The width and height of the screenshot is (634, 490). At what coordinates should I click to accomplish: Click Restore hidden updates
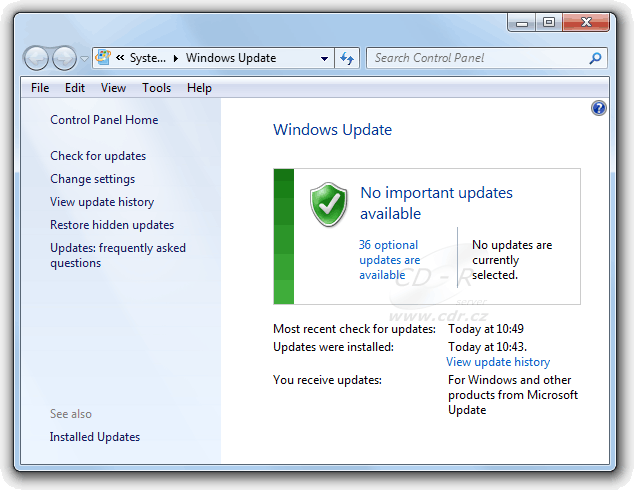click(112, 225)
